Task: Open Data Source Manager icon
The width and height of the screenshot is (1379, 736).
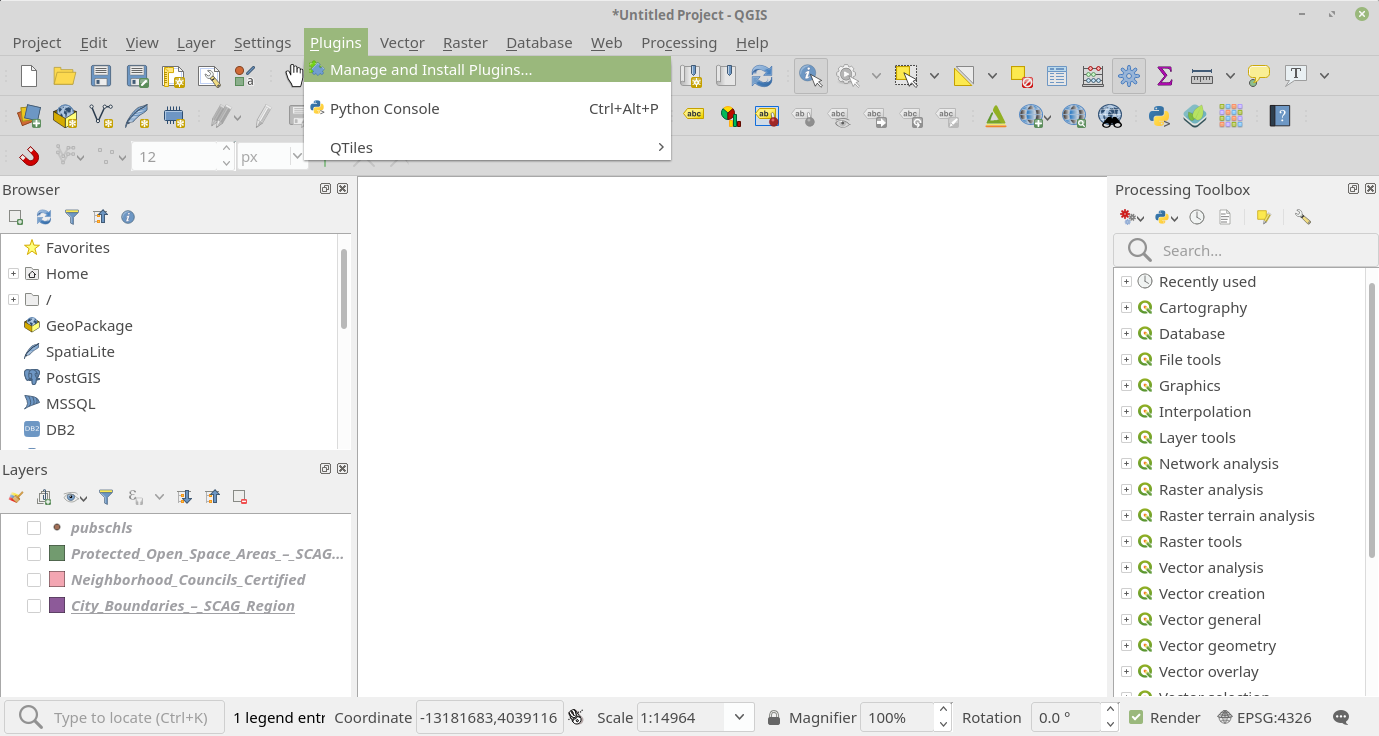Action: point(29,116)
